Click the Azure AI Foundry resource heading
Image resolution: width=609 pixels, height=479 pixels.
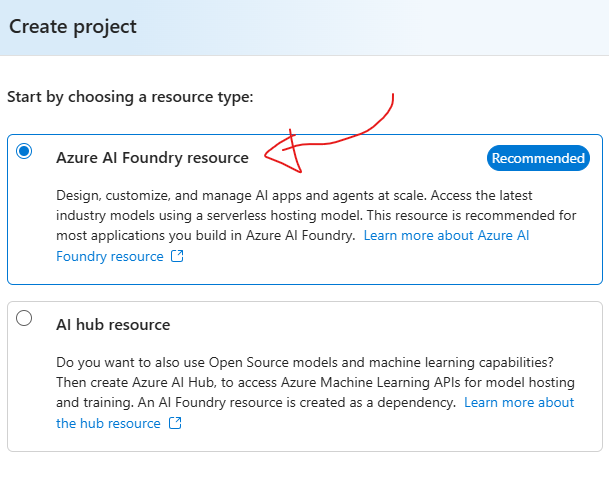coord(152,158)
